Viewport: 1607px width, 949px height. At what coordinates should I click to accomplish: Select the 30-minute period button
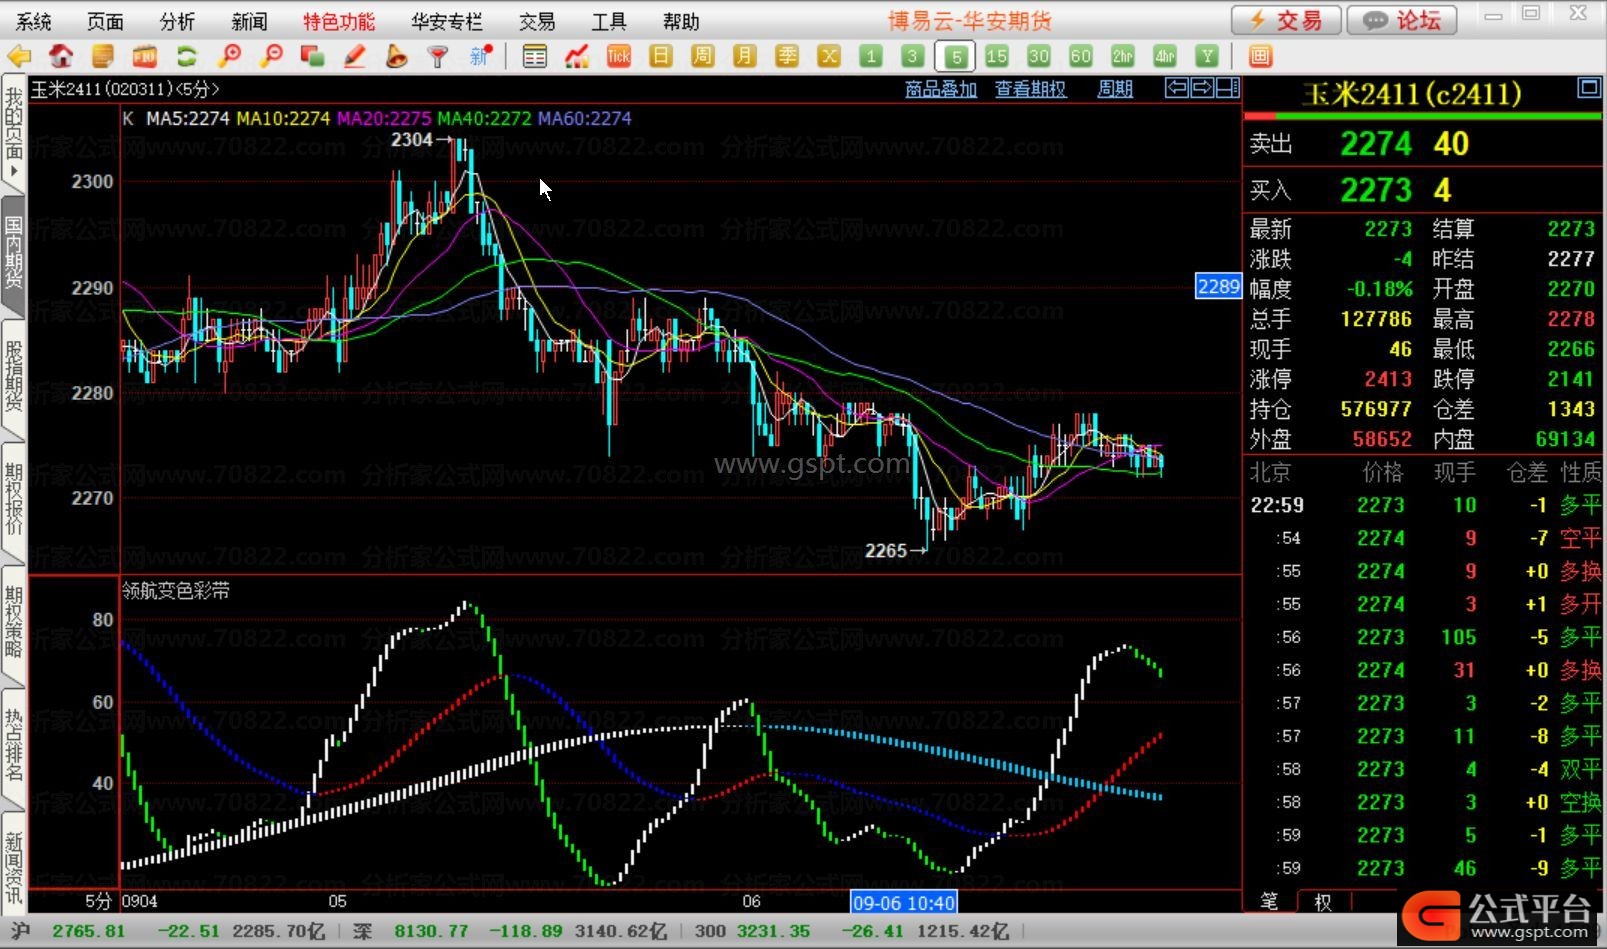(1039, 56)
